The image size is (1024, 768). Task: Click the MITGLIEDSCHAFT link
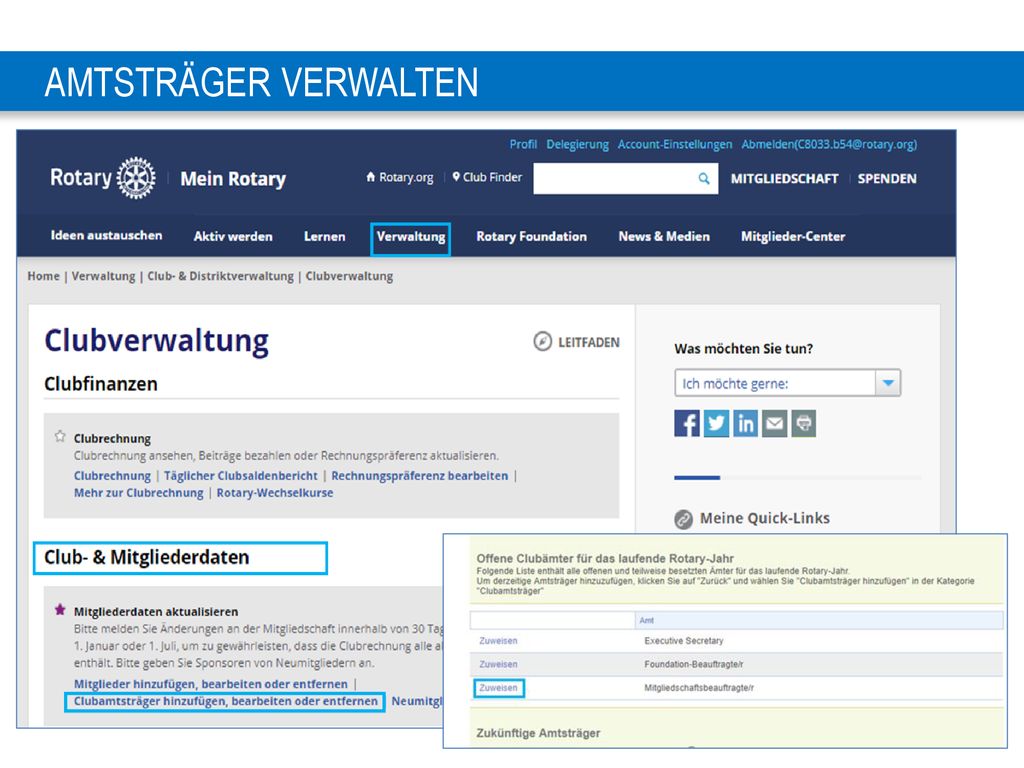[x=784, y=178]
